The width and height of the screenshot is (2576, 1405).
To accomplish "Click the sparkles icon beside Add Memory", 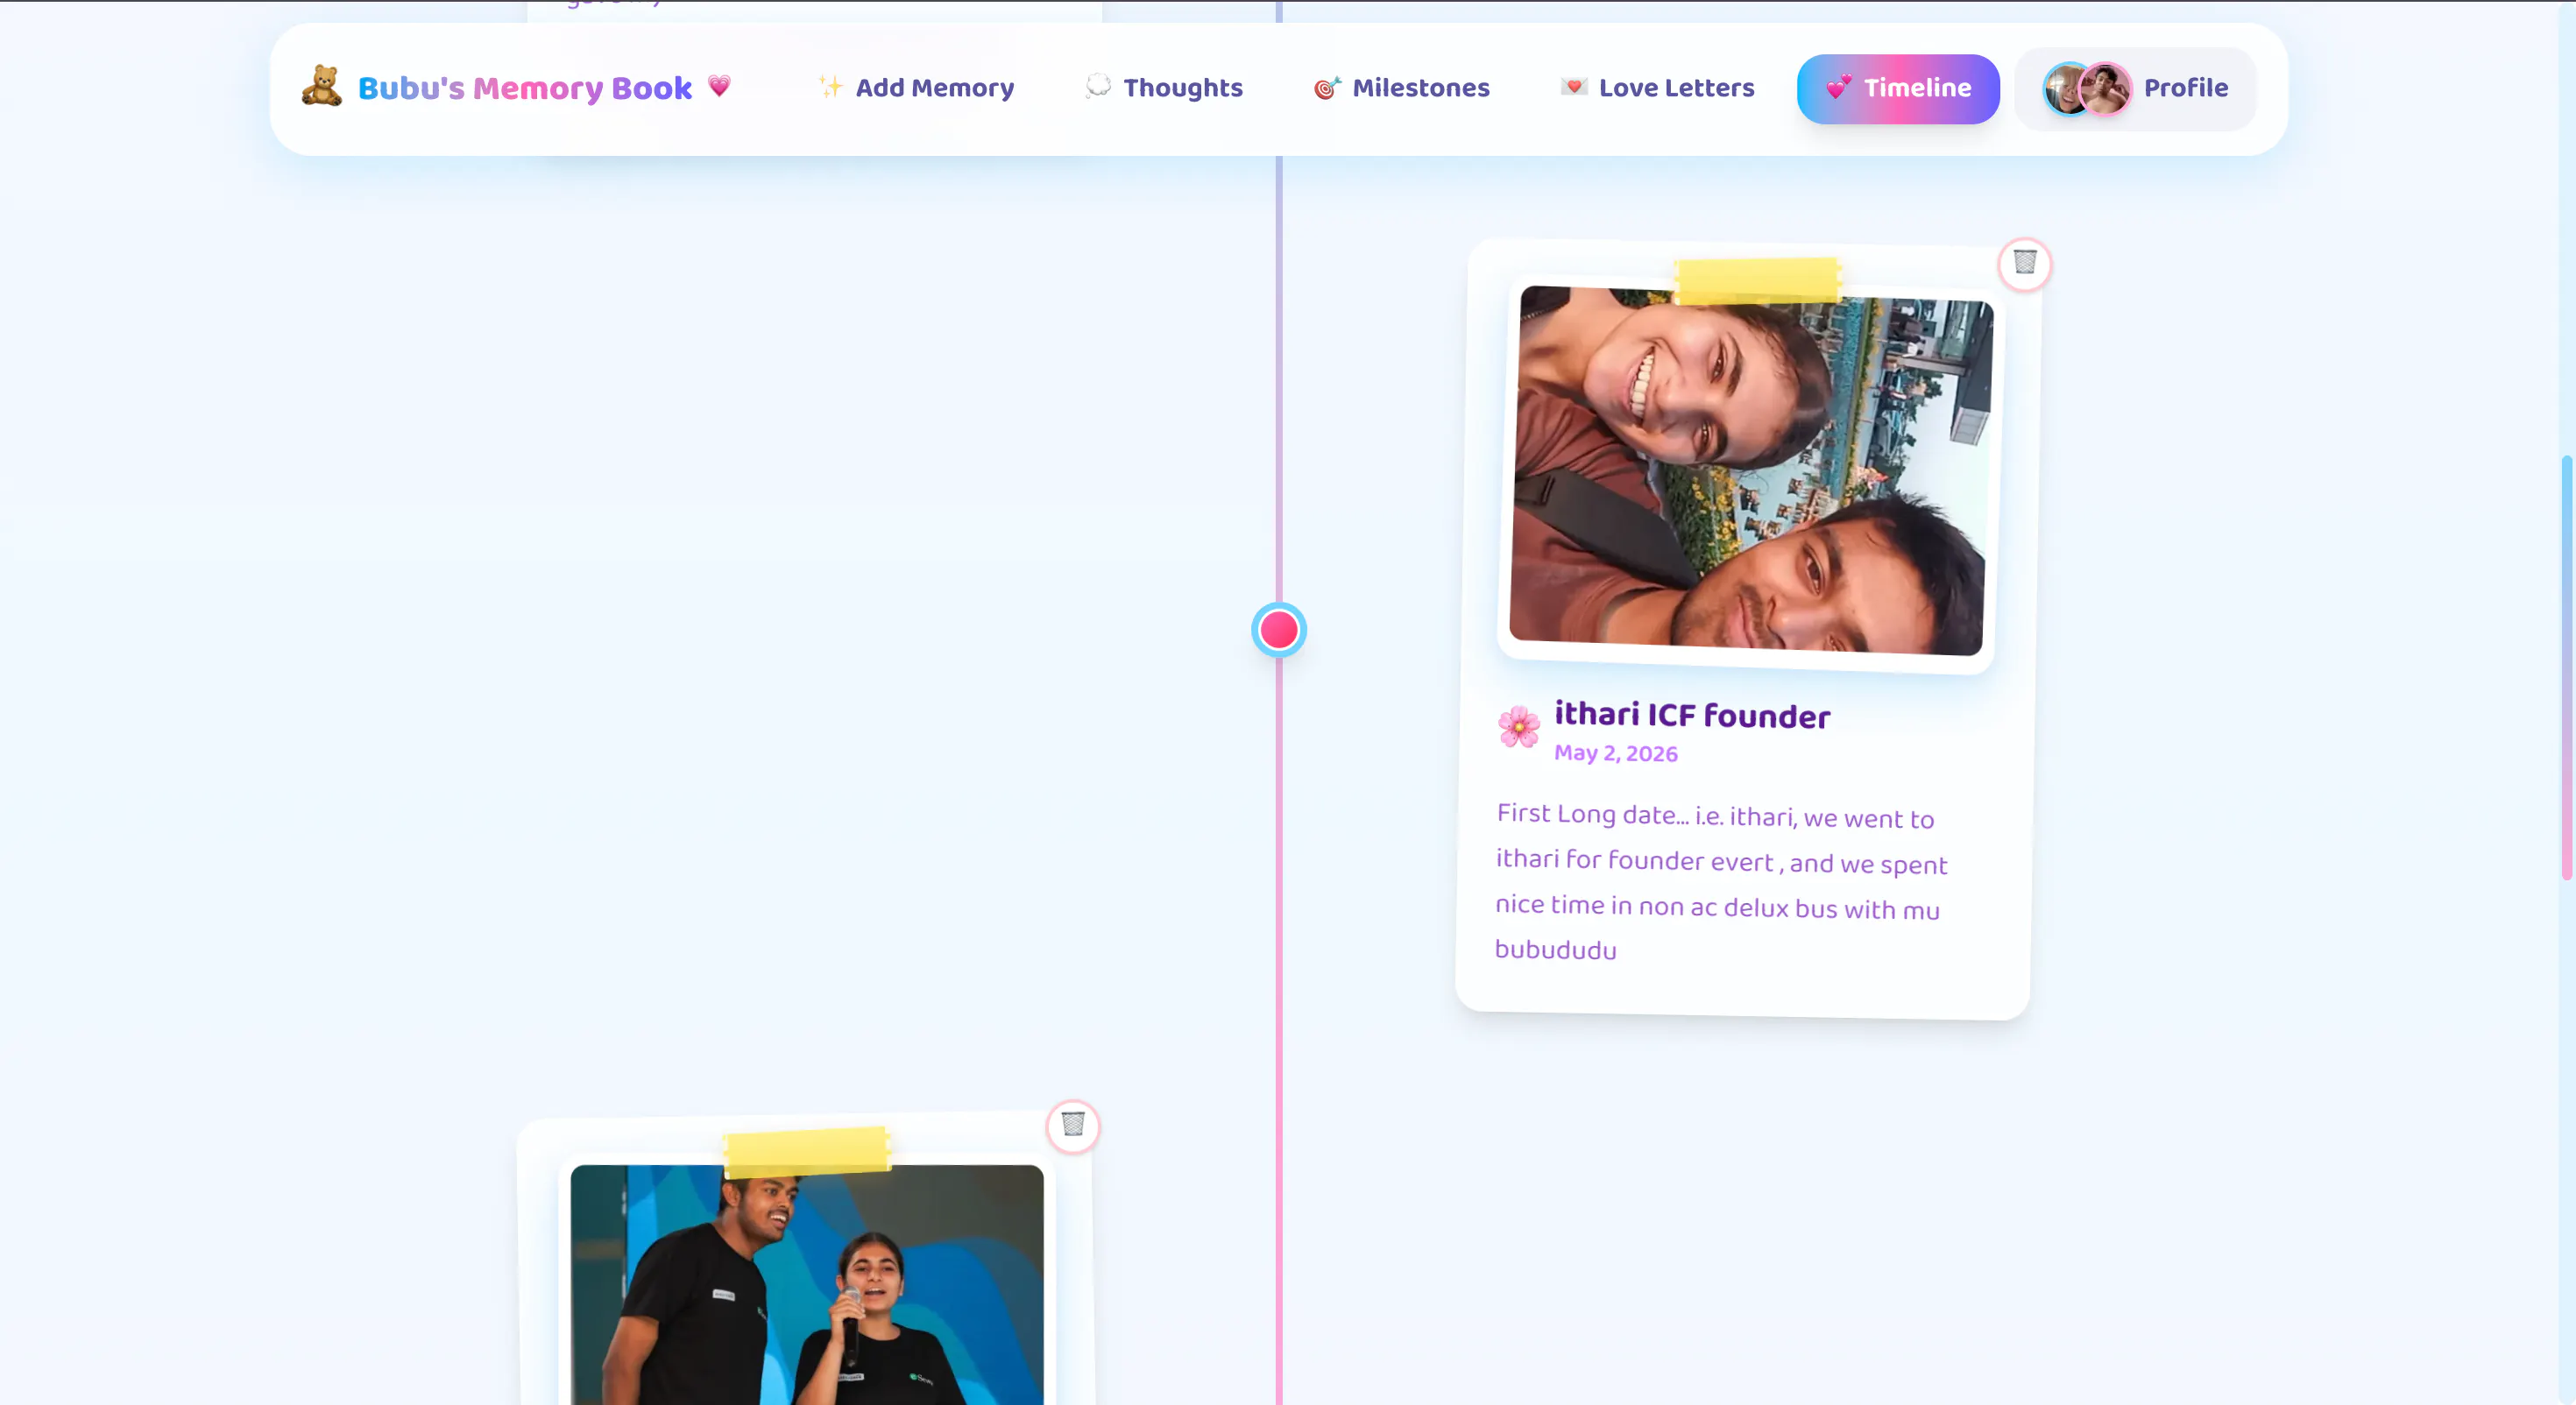I will pos(830,87).
